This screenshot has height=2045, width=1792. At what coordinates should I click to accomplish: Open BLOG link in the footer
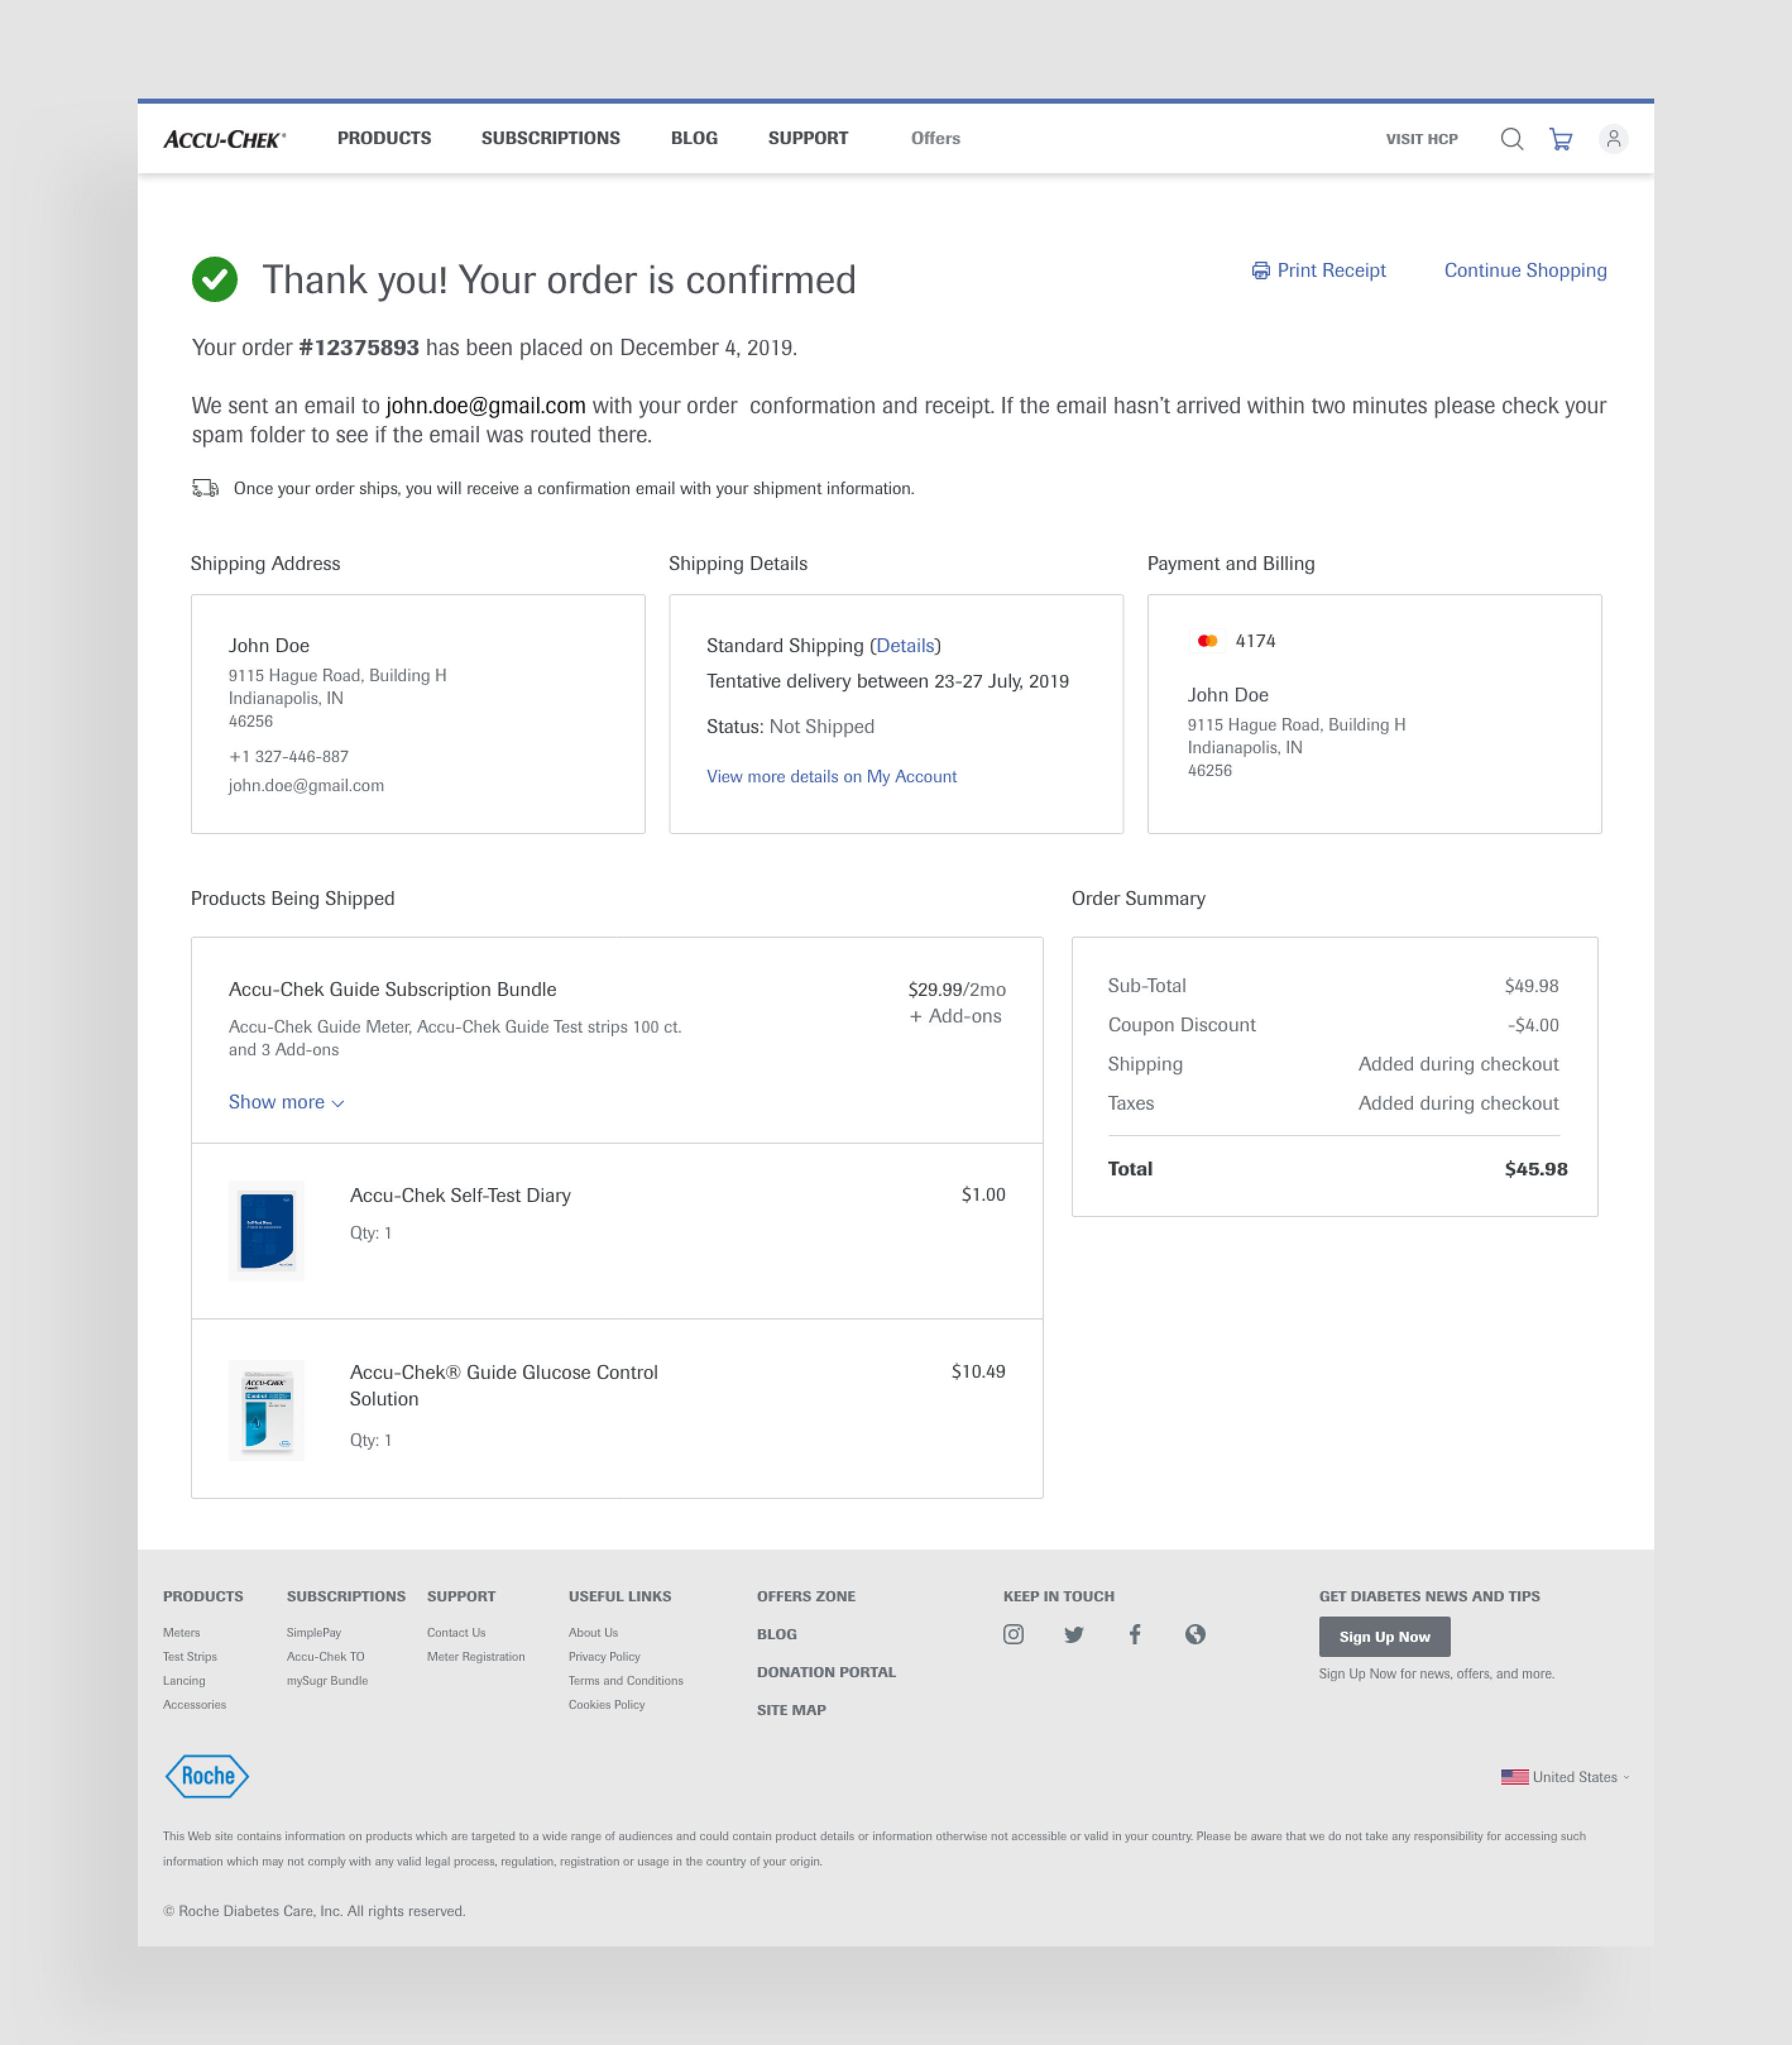point(777,1634)
